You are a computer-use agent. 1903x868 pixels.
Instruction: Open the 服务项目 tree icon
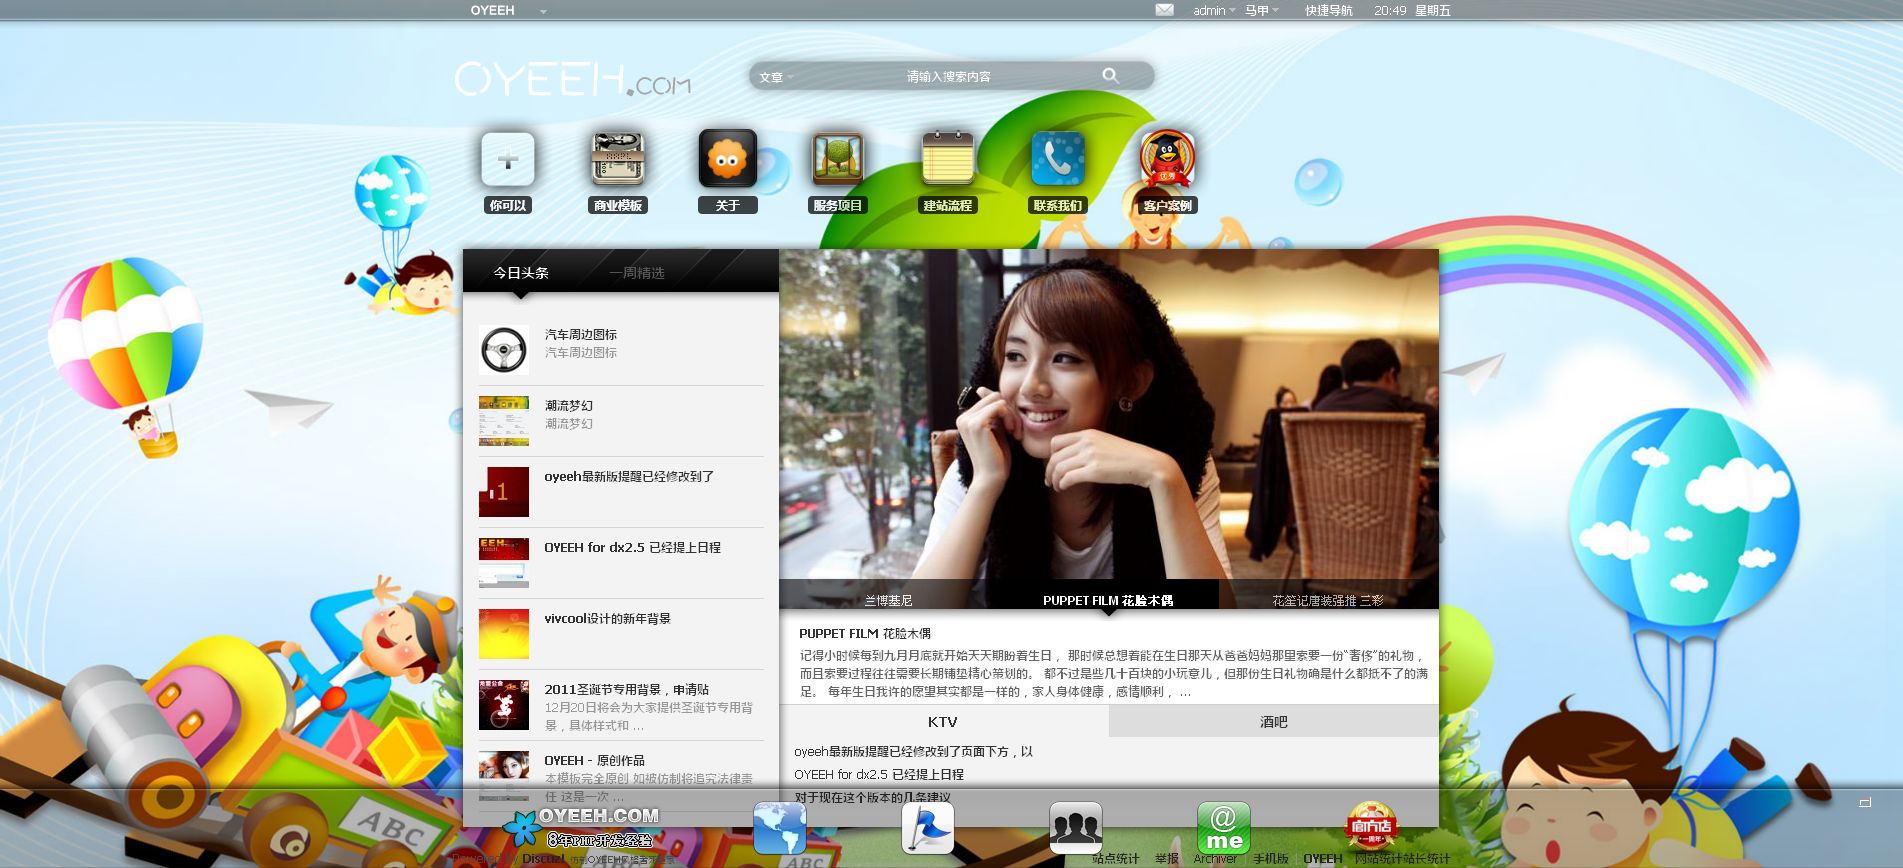(838, 159)
